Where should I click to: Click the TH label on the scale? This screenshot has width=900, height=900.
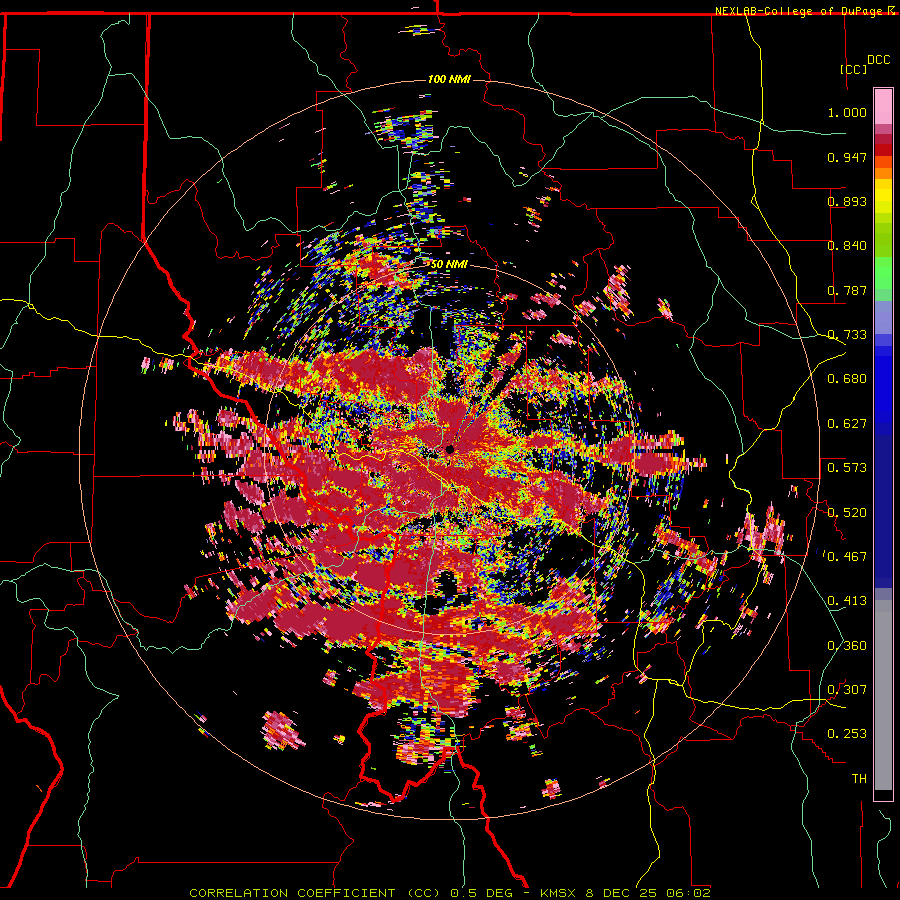[859, 778]
